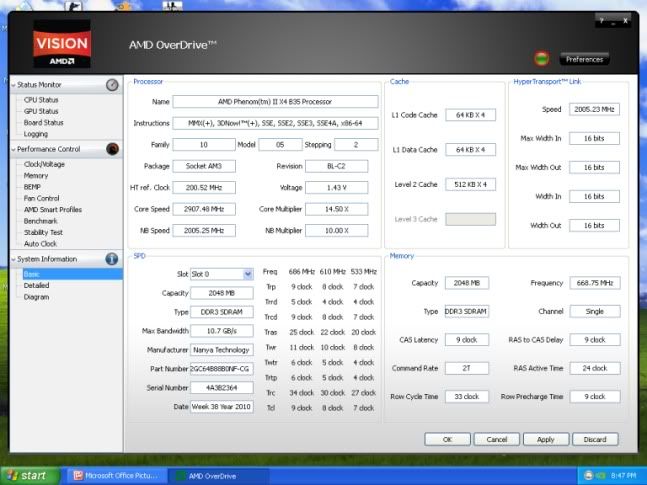
Task: Open Auto Clock page
Action: coord(40,244)
